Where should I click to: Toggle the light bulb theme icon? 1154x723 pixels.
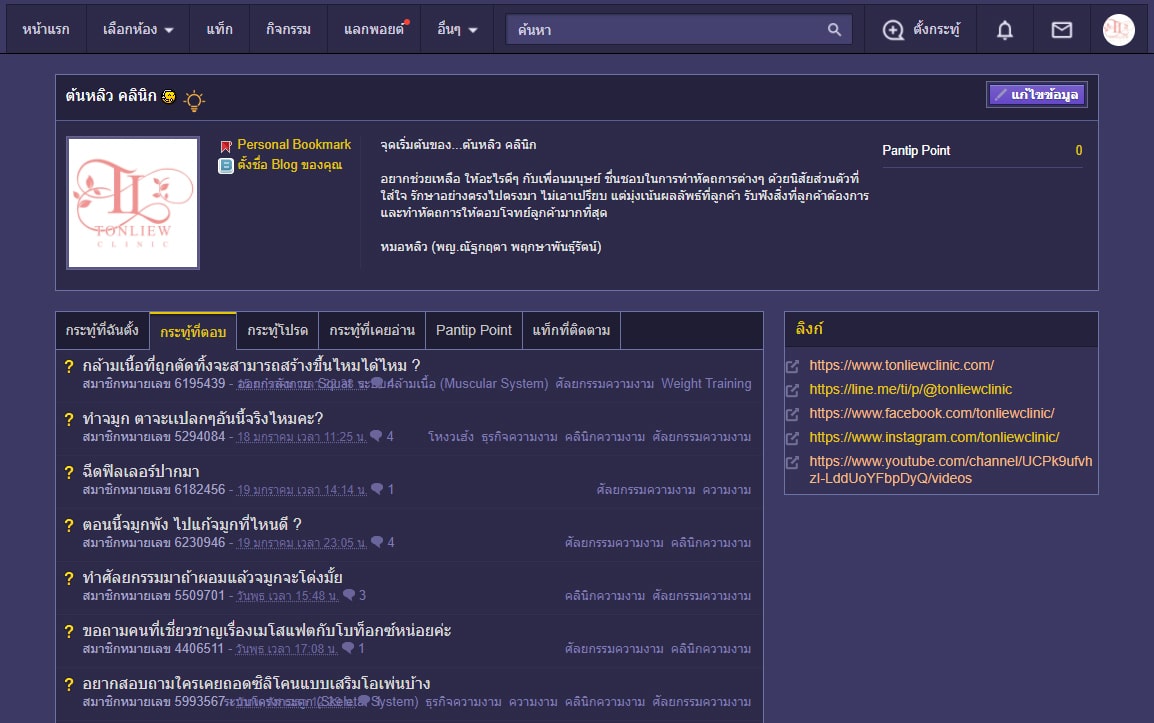[194, 99]
